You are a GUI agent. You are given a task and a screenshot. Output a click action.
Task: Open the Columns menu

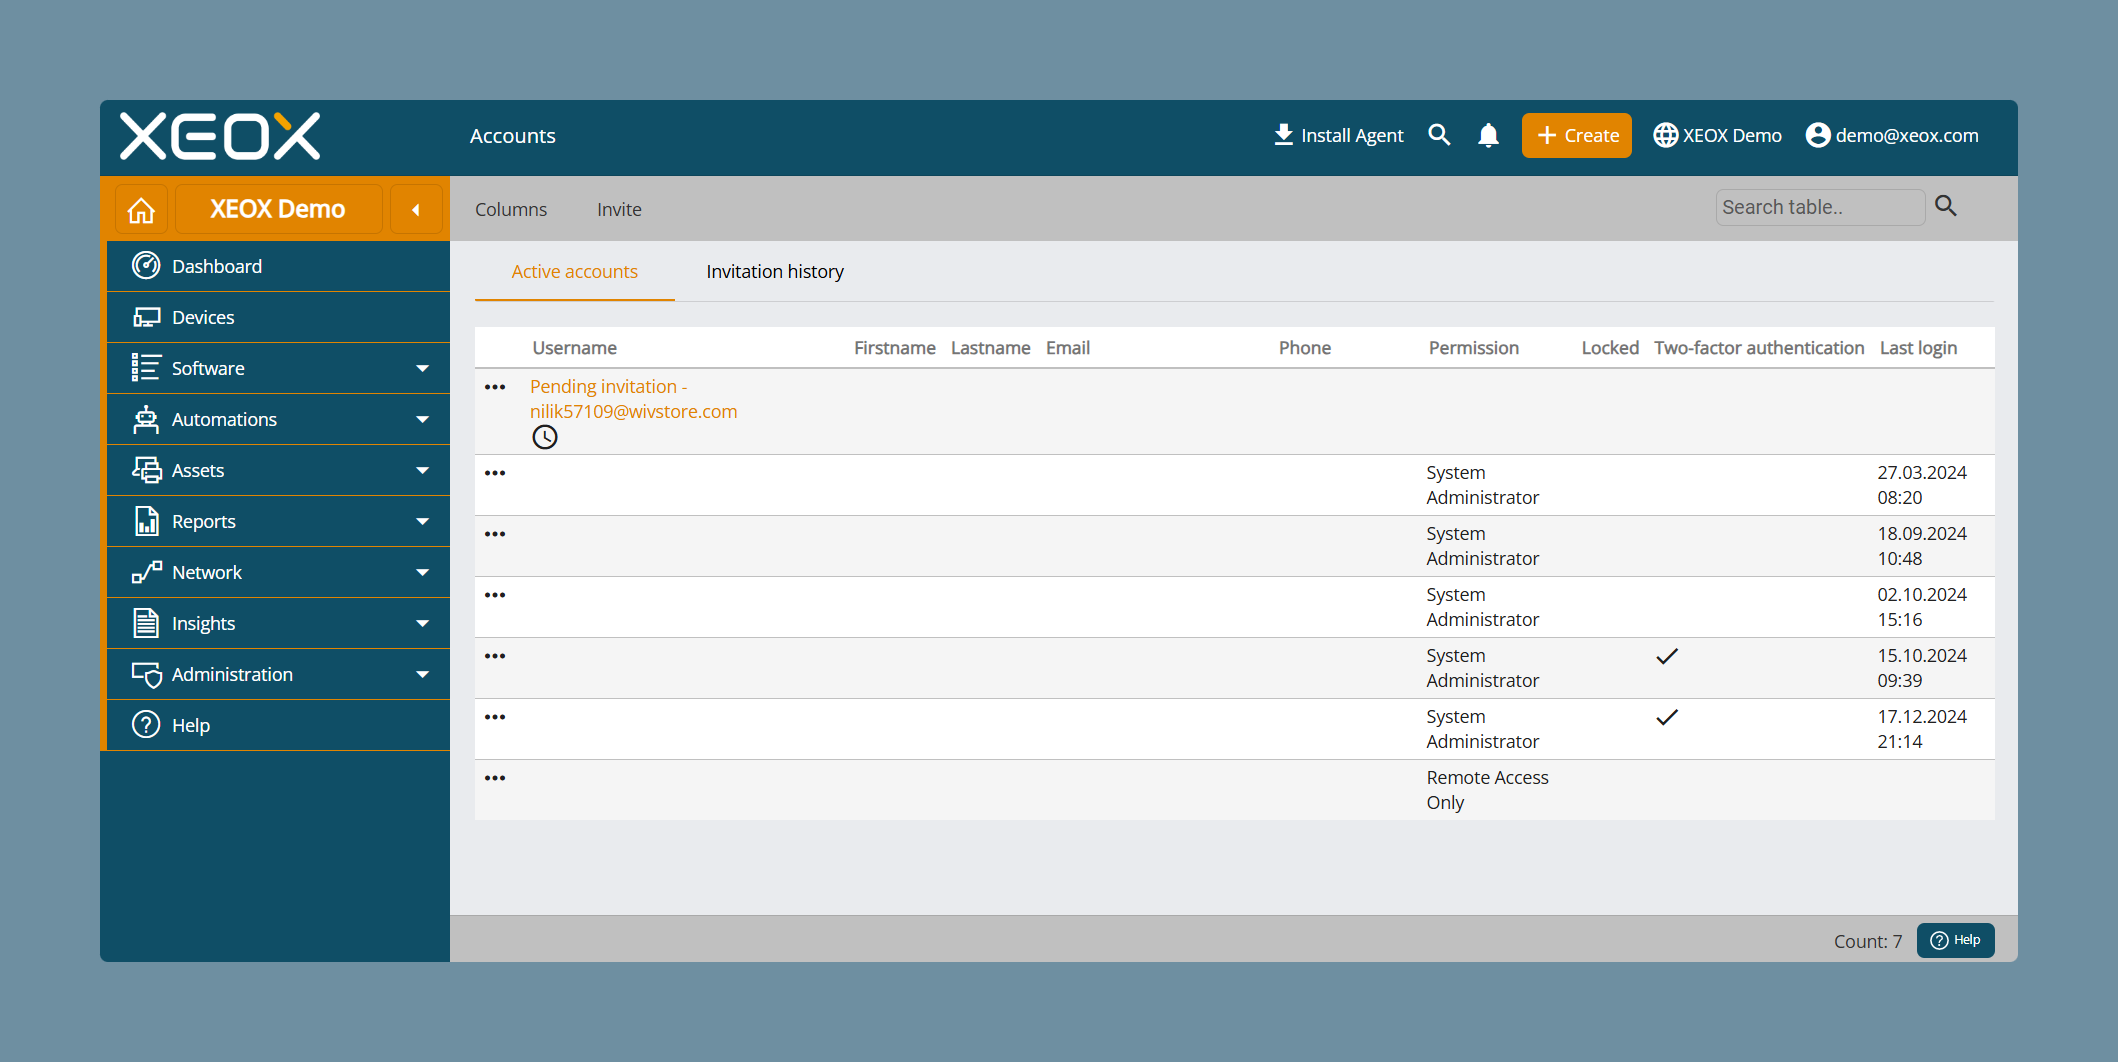(511, 210)
